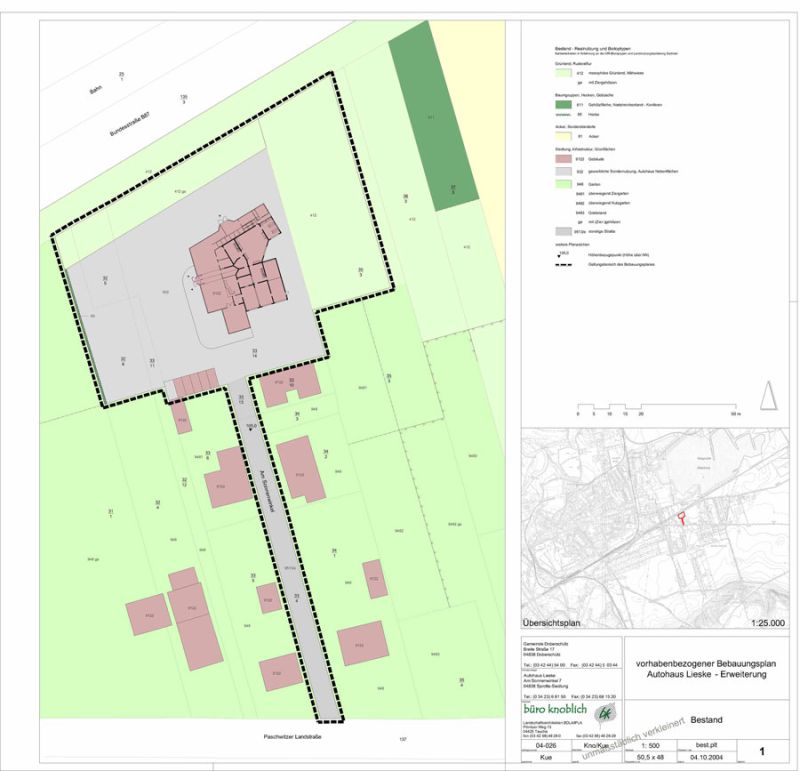Screen dimensions: 800x771
Task: Click the dark green woodland legend swatch
Action: click(563, 105)
